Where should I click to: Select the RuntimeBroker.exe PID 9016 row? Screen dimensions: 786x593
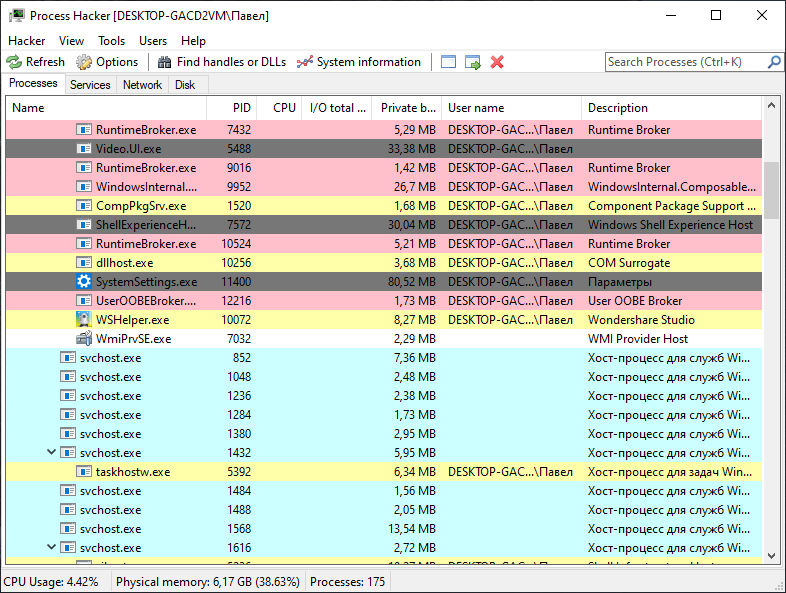pyautogui.click(x=384, y=168)
